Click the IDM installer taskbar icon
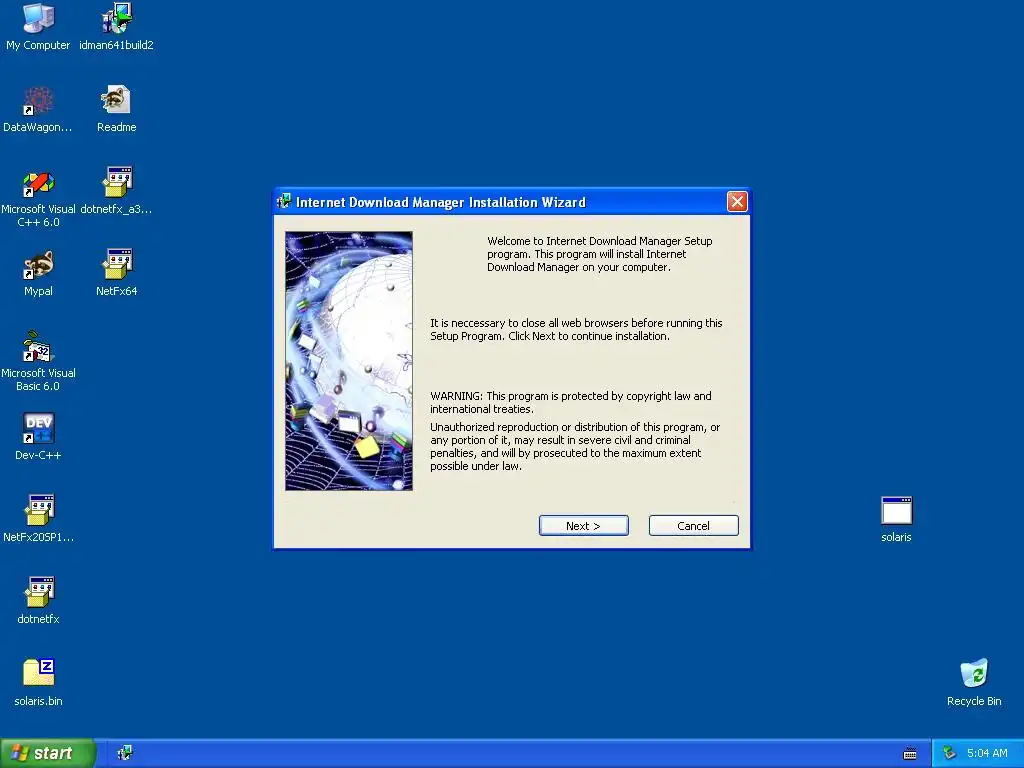Image resolution: width=1024 pixels, height=768 pixels. coord(125,753)
